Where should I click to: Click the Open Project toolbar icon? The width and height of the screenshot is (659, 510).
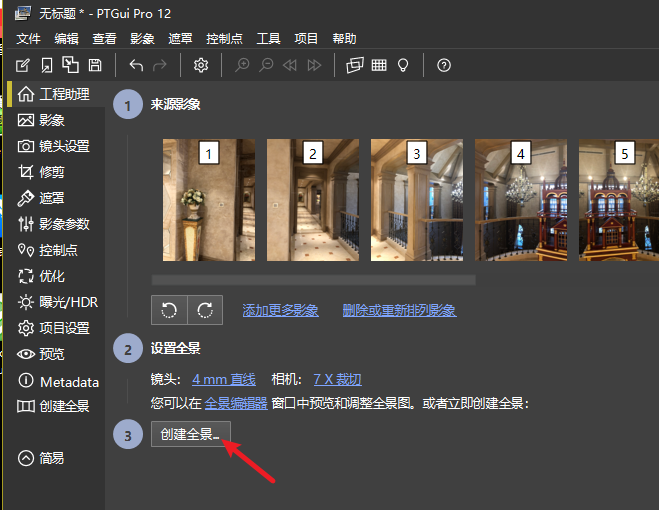(47, 65)
